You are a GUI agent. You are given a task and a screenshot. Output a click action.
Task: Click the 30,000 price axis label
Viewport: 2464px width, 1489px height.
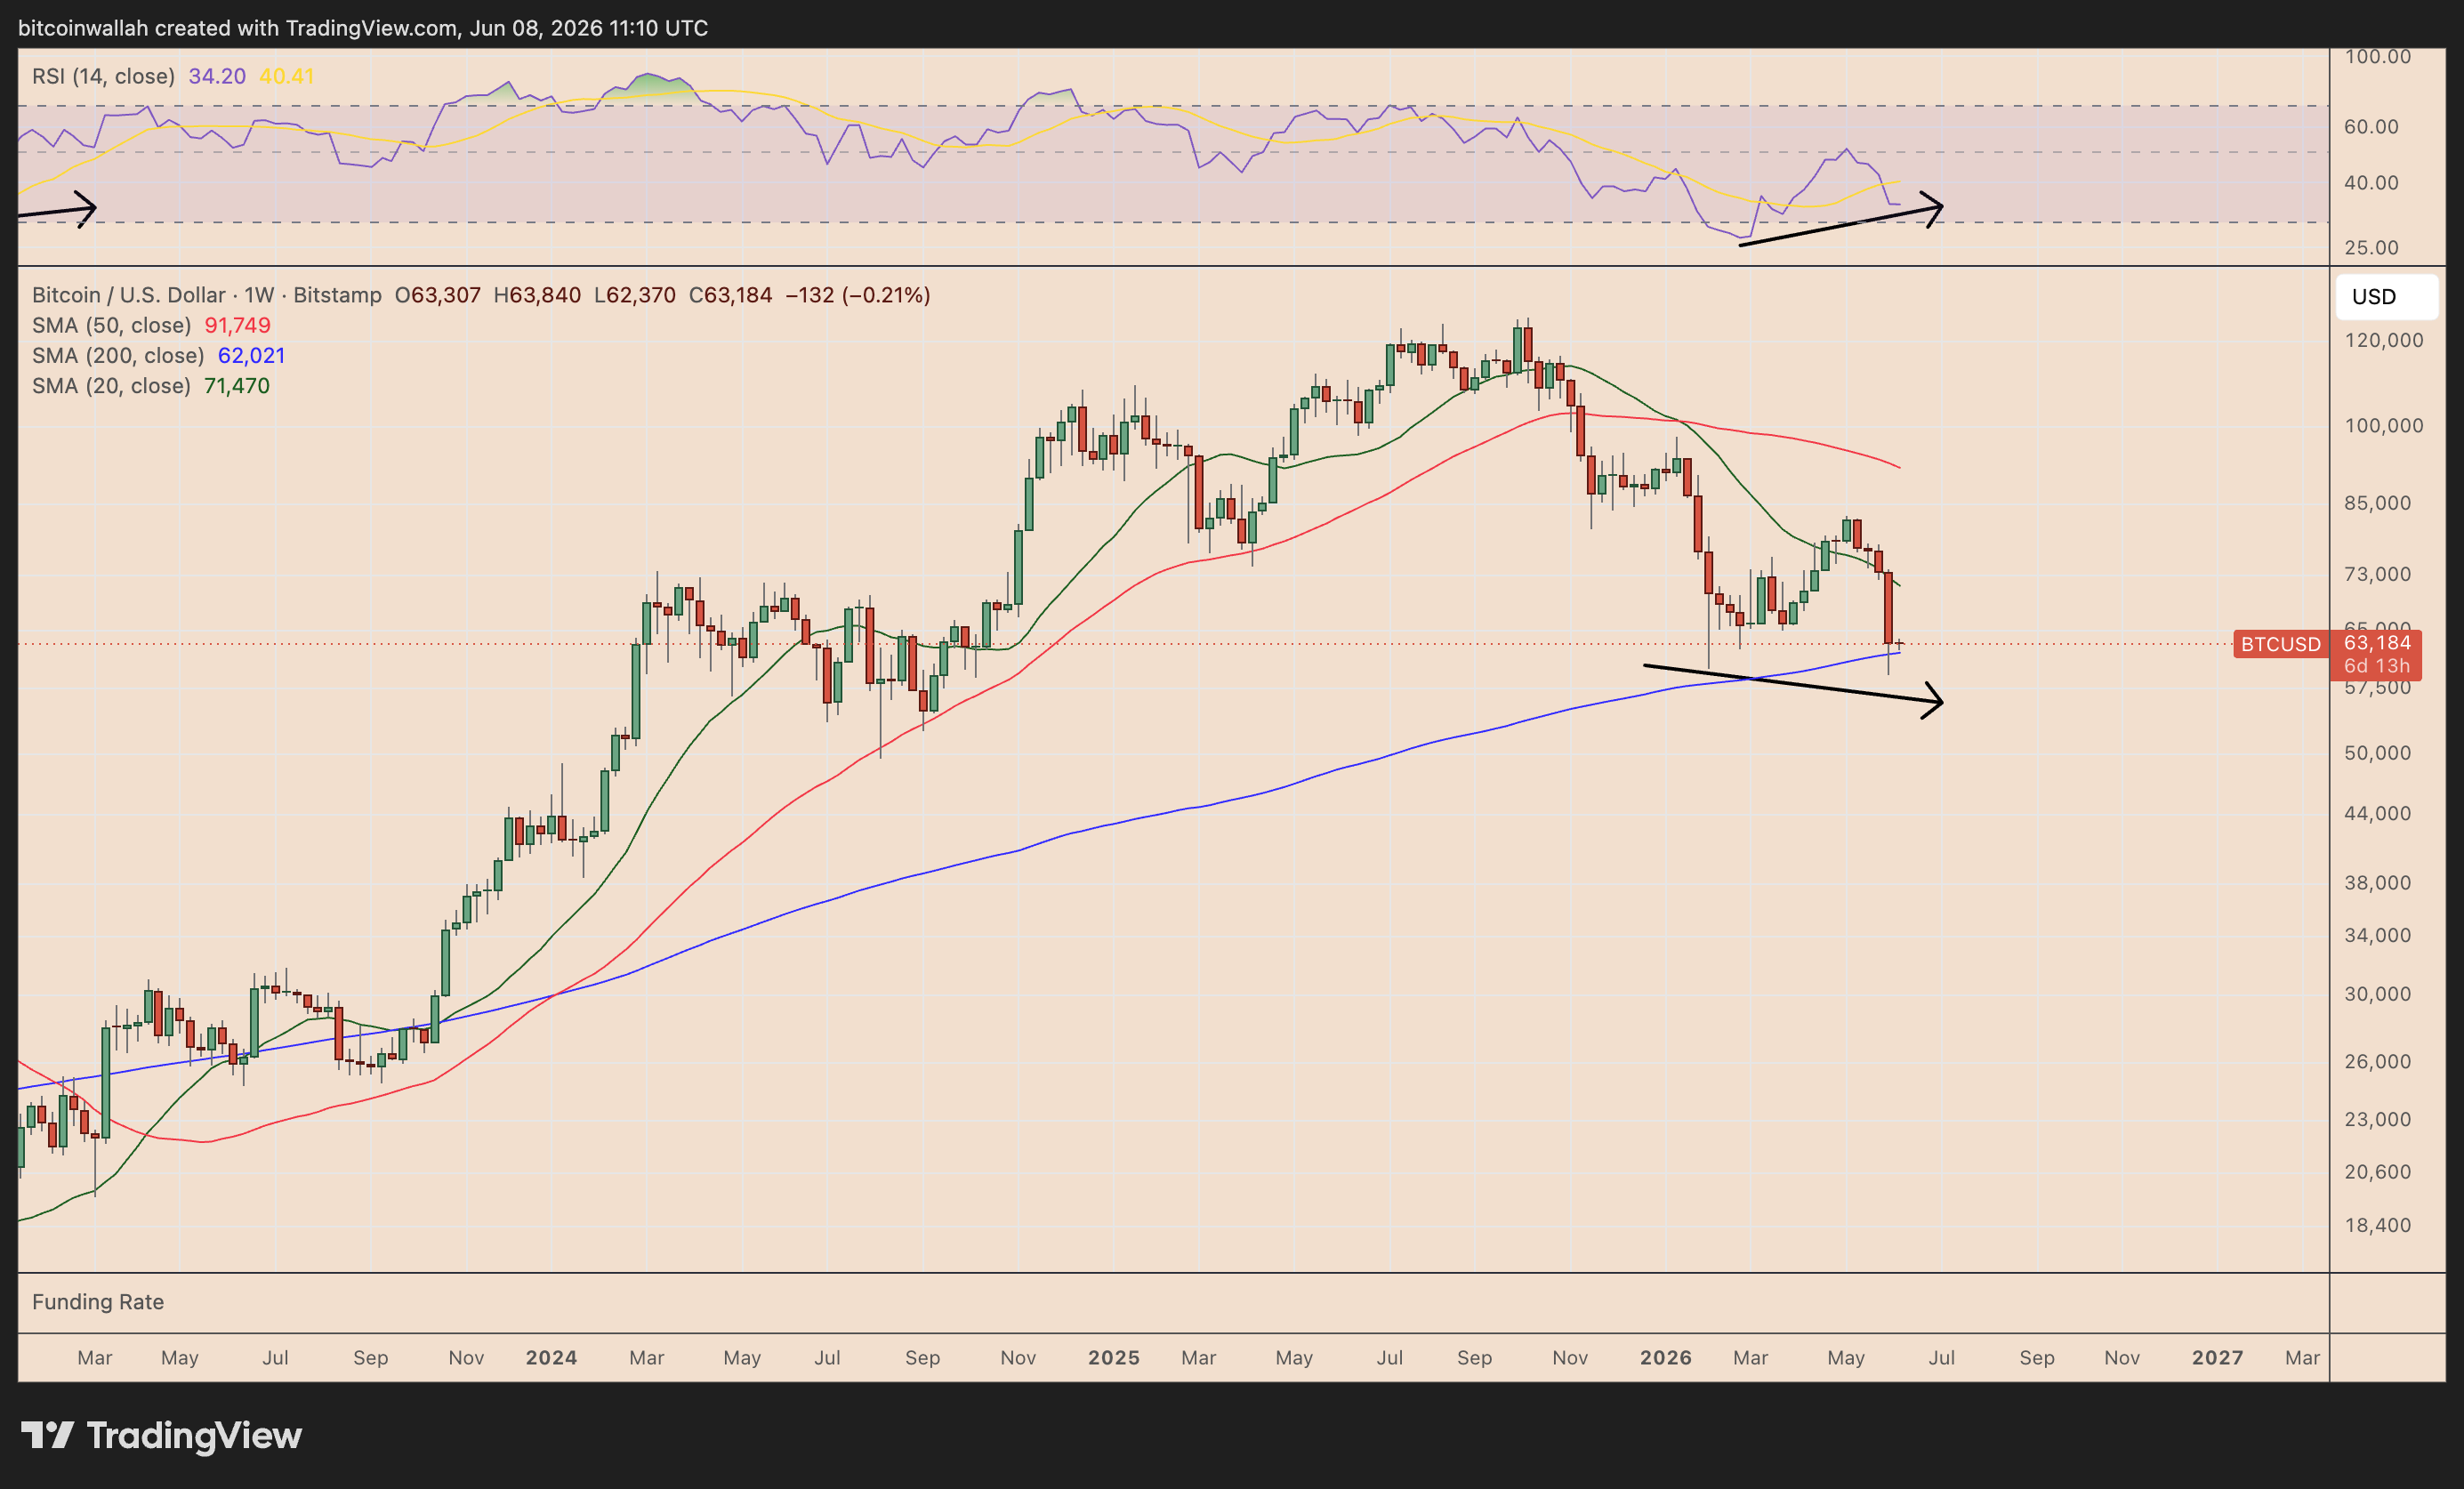click(x=2378, y=994)
